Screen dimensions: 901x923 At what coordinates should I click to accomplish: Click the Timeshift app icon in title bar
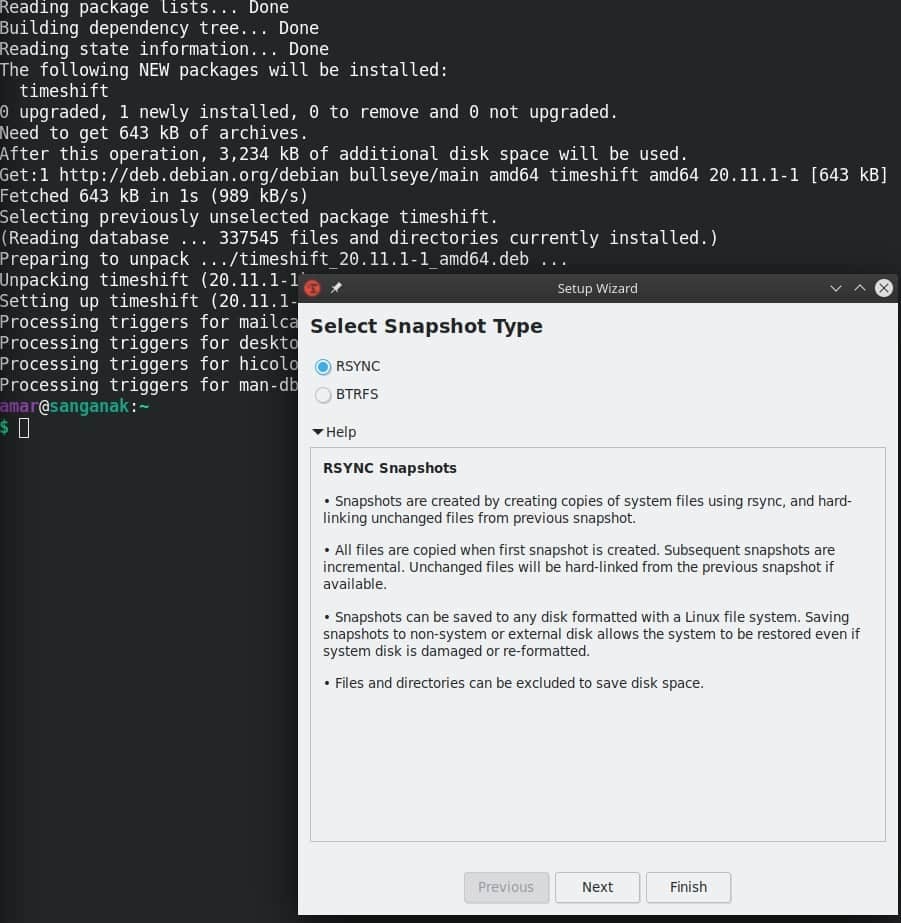312,288
